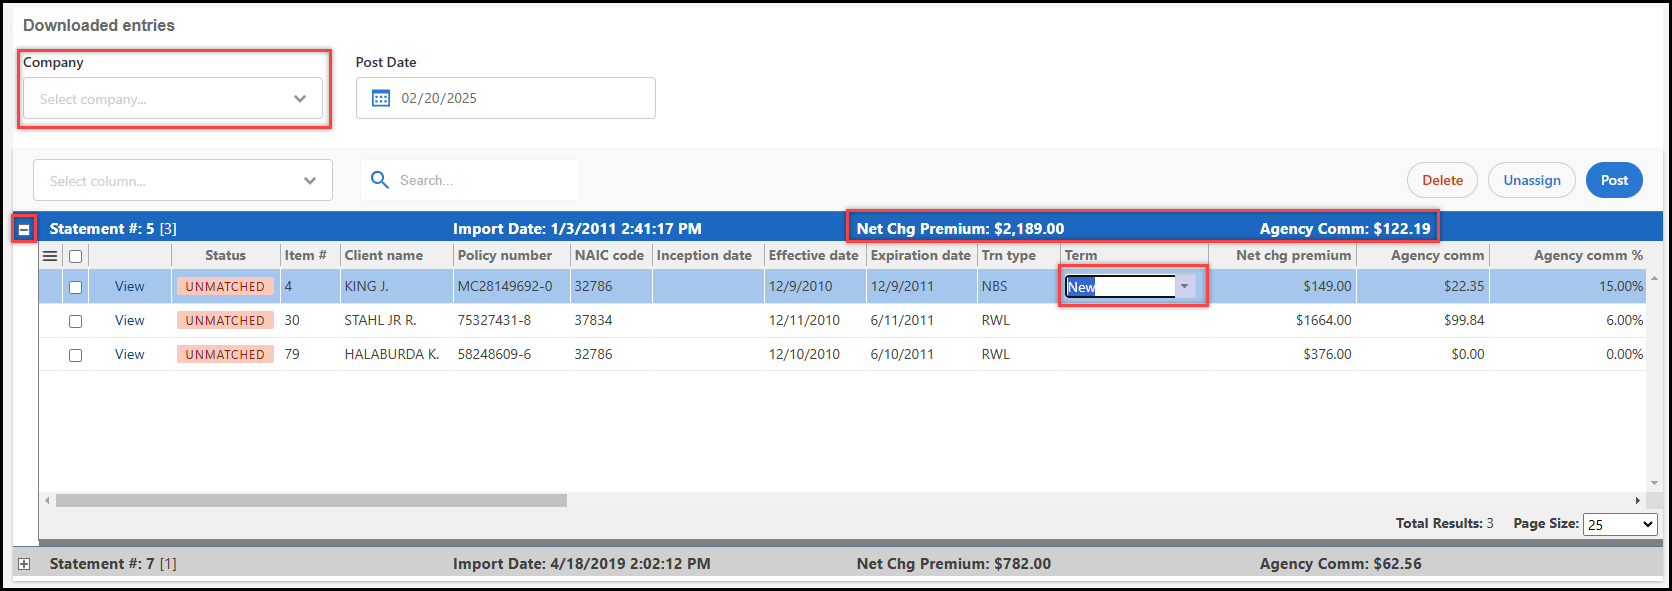This screenshot has width=1672, height=591.
Task: Click the horizontal scrollbar left arrow
Action: [x=47, y=500]
